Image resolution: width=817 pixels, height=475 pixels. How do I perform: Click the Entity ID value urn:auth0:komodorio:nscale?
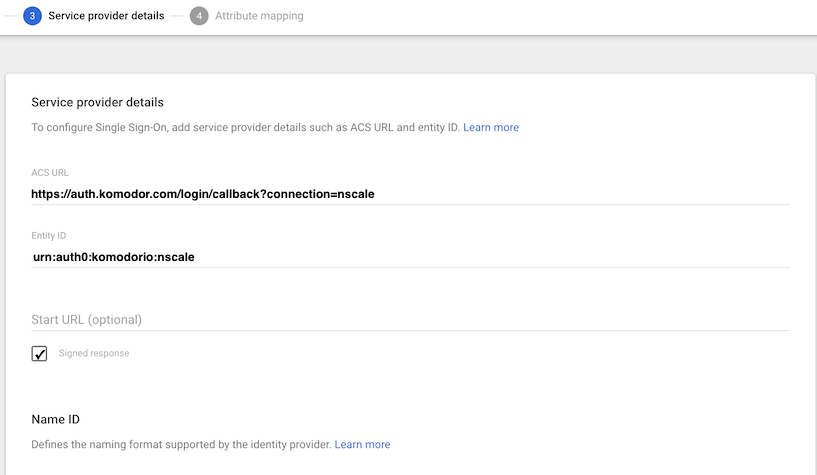113,256
